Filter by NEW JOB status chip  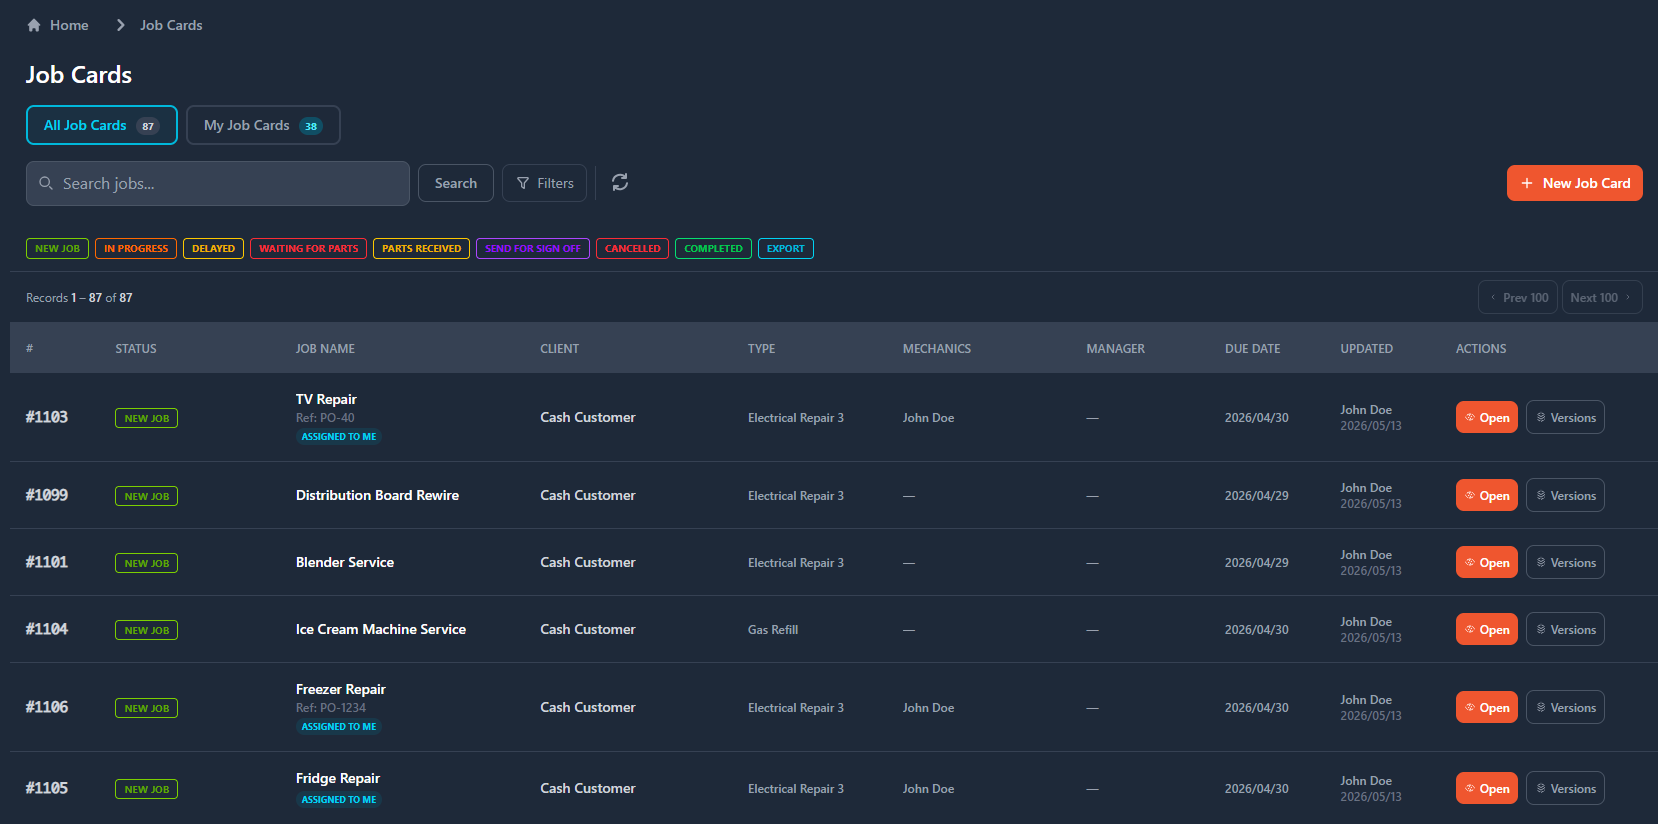(57, 248)
